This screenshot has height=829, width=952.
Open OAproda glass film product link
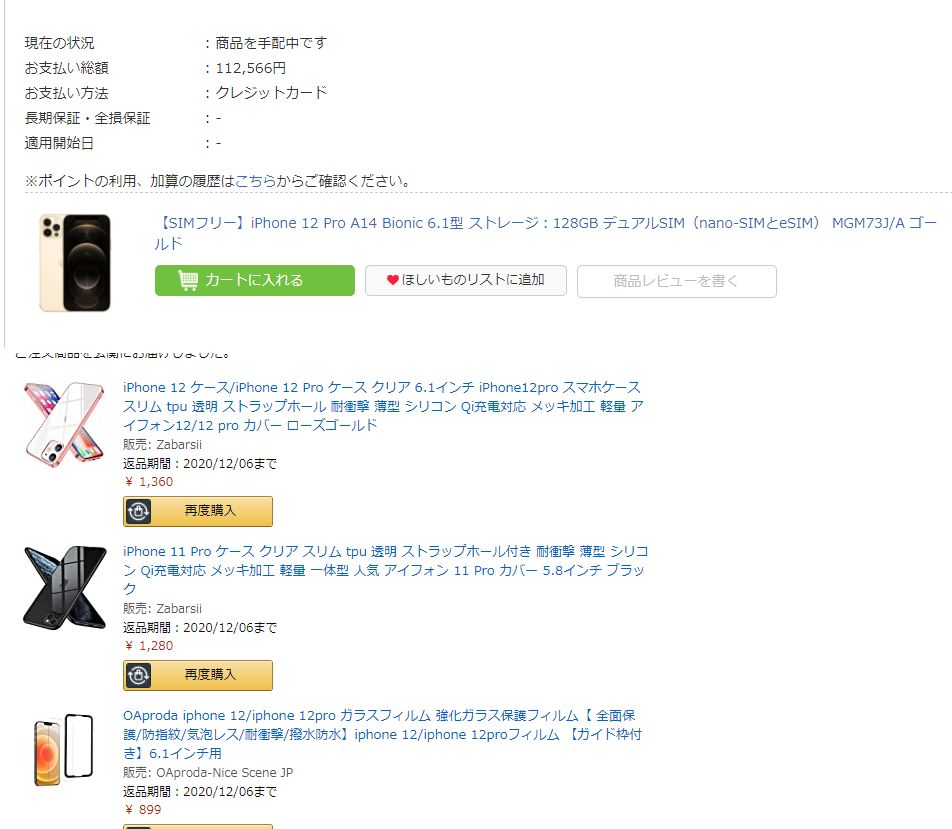[x=382, y=734]
